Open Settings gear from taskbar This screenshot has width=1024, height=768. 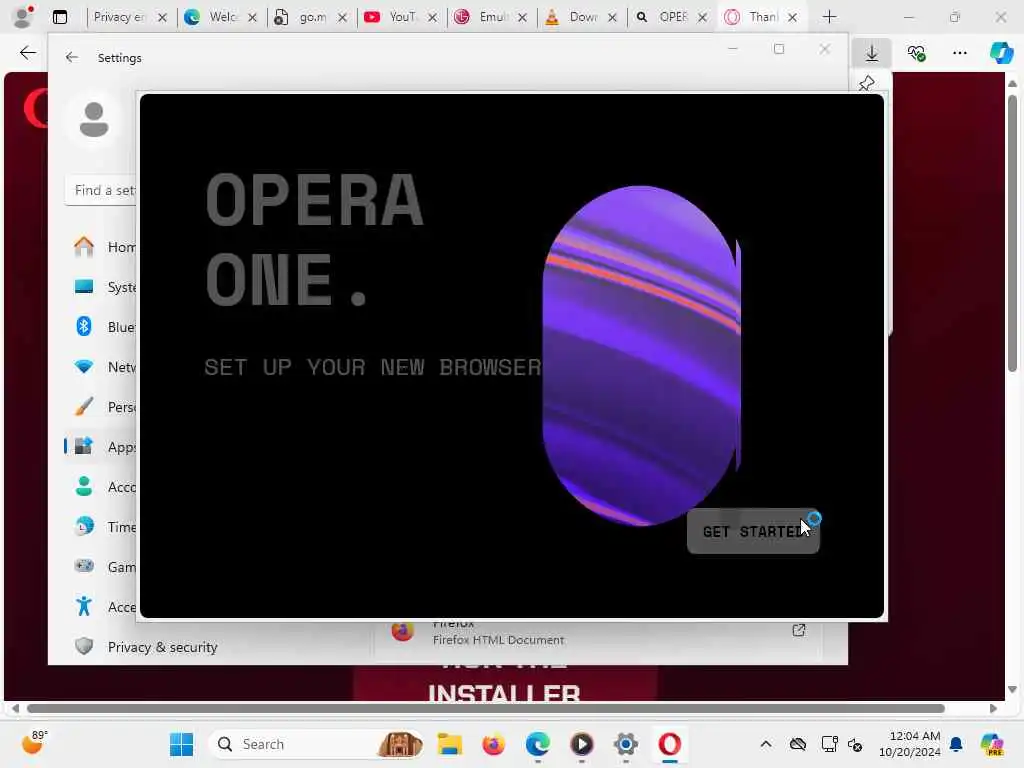click(x=626, y=744)
